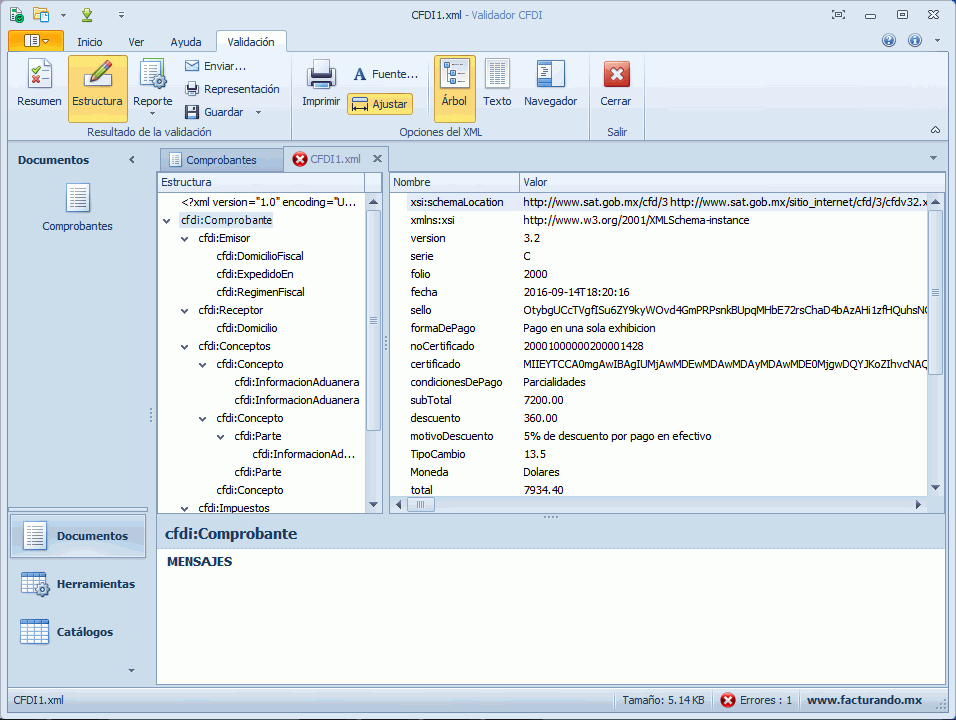Open the Resumen validation summary

(x=39, y=85)
